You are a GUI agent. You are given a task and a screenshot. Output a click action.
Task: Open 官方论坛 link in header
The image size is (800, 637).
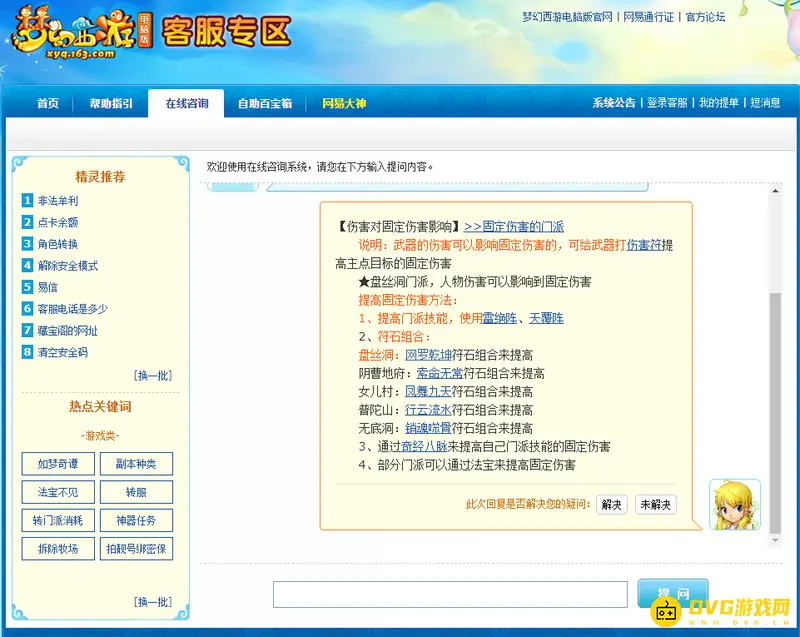705,17
